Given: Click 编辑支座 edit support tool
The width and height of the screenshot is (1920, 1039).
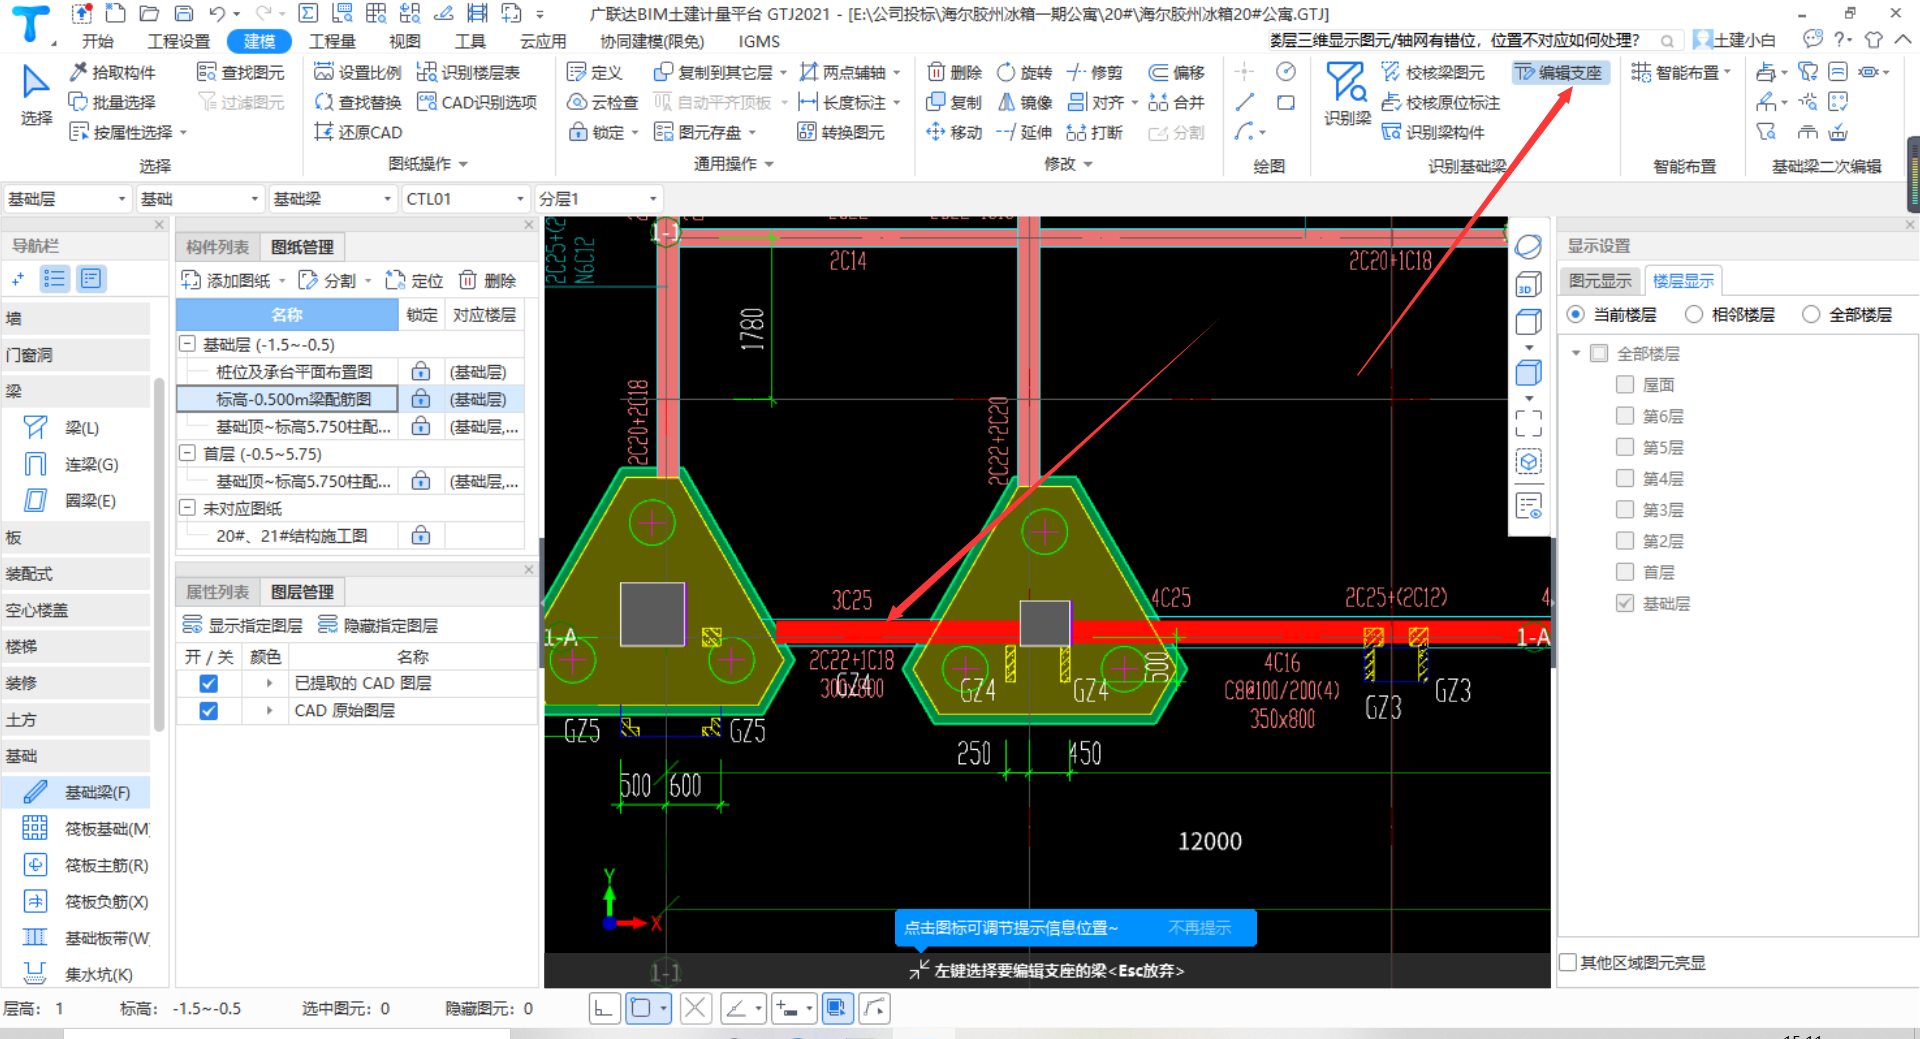Looking at the screenshot, I should [1558, 72].
